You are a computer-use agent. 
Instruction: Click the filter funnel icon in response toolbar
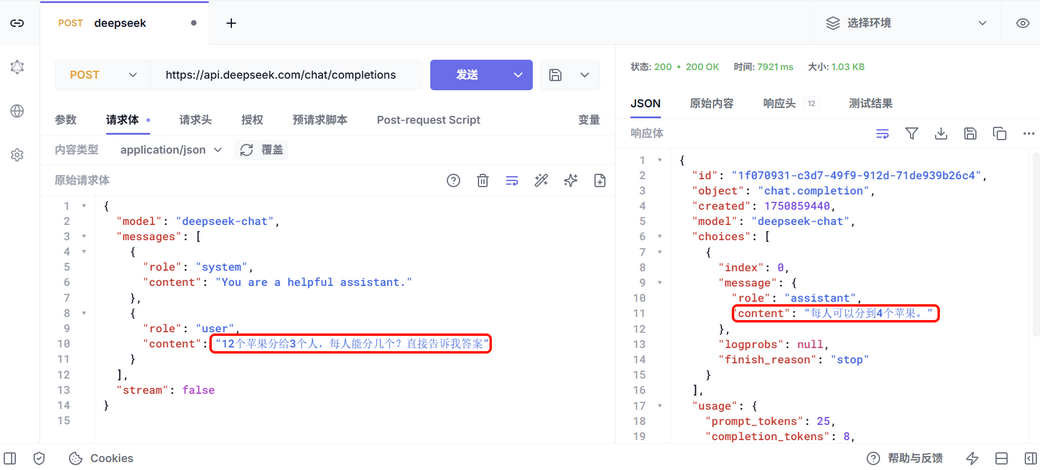(x=911, y=134)
